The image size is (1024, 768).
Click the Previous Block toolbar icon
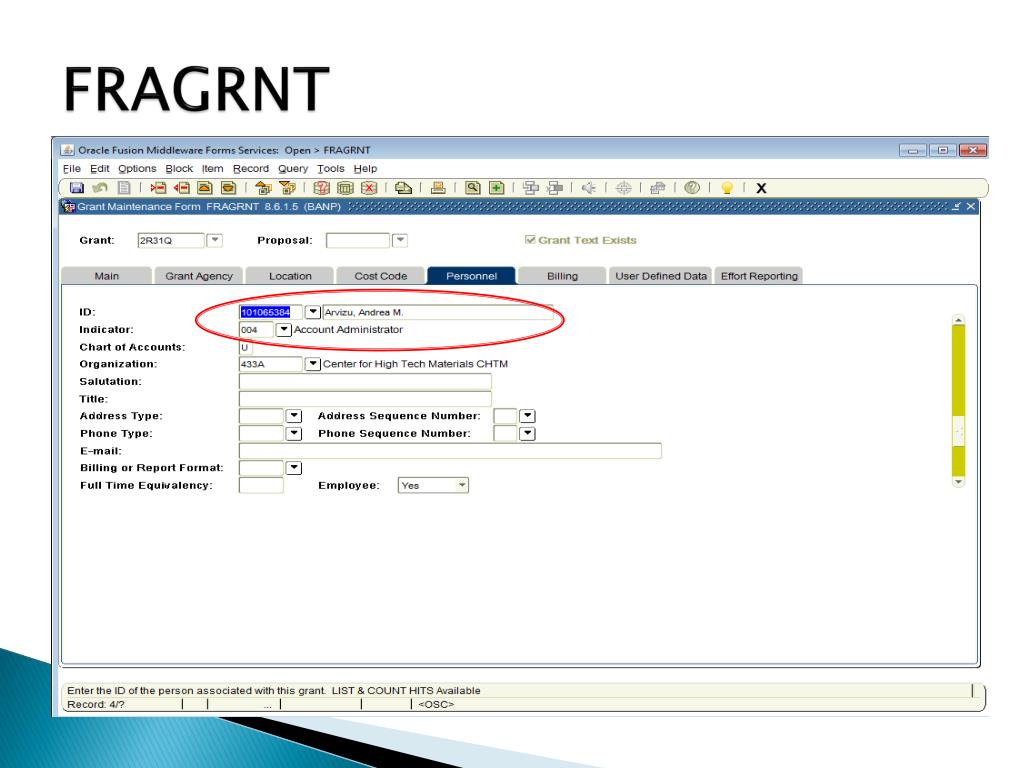[263, 188]
